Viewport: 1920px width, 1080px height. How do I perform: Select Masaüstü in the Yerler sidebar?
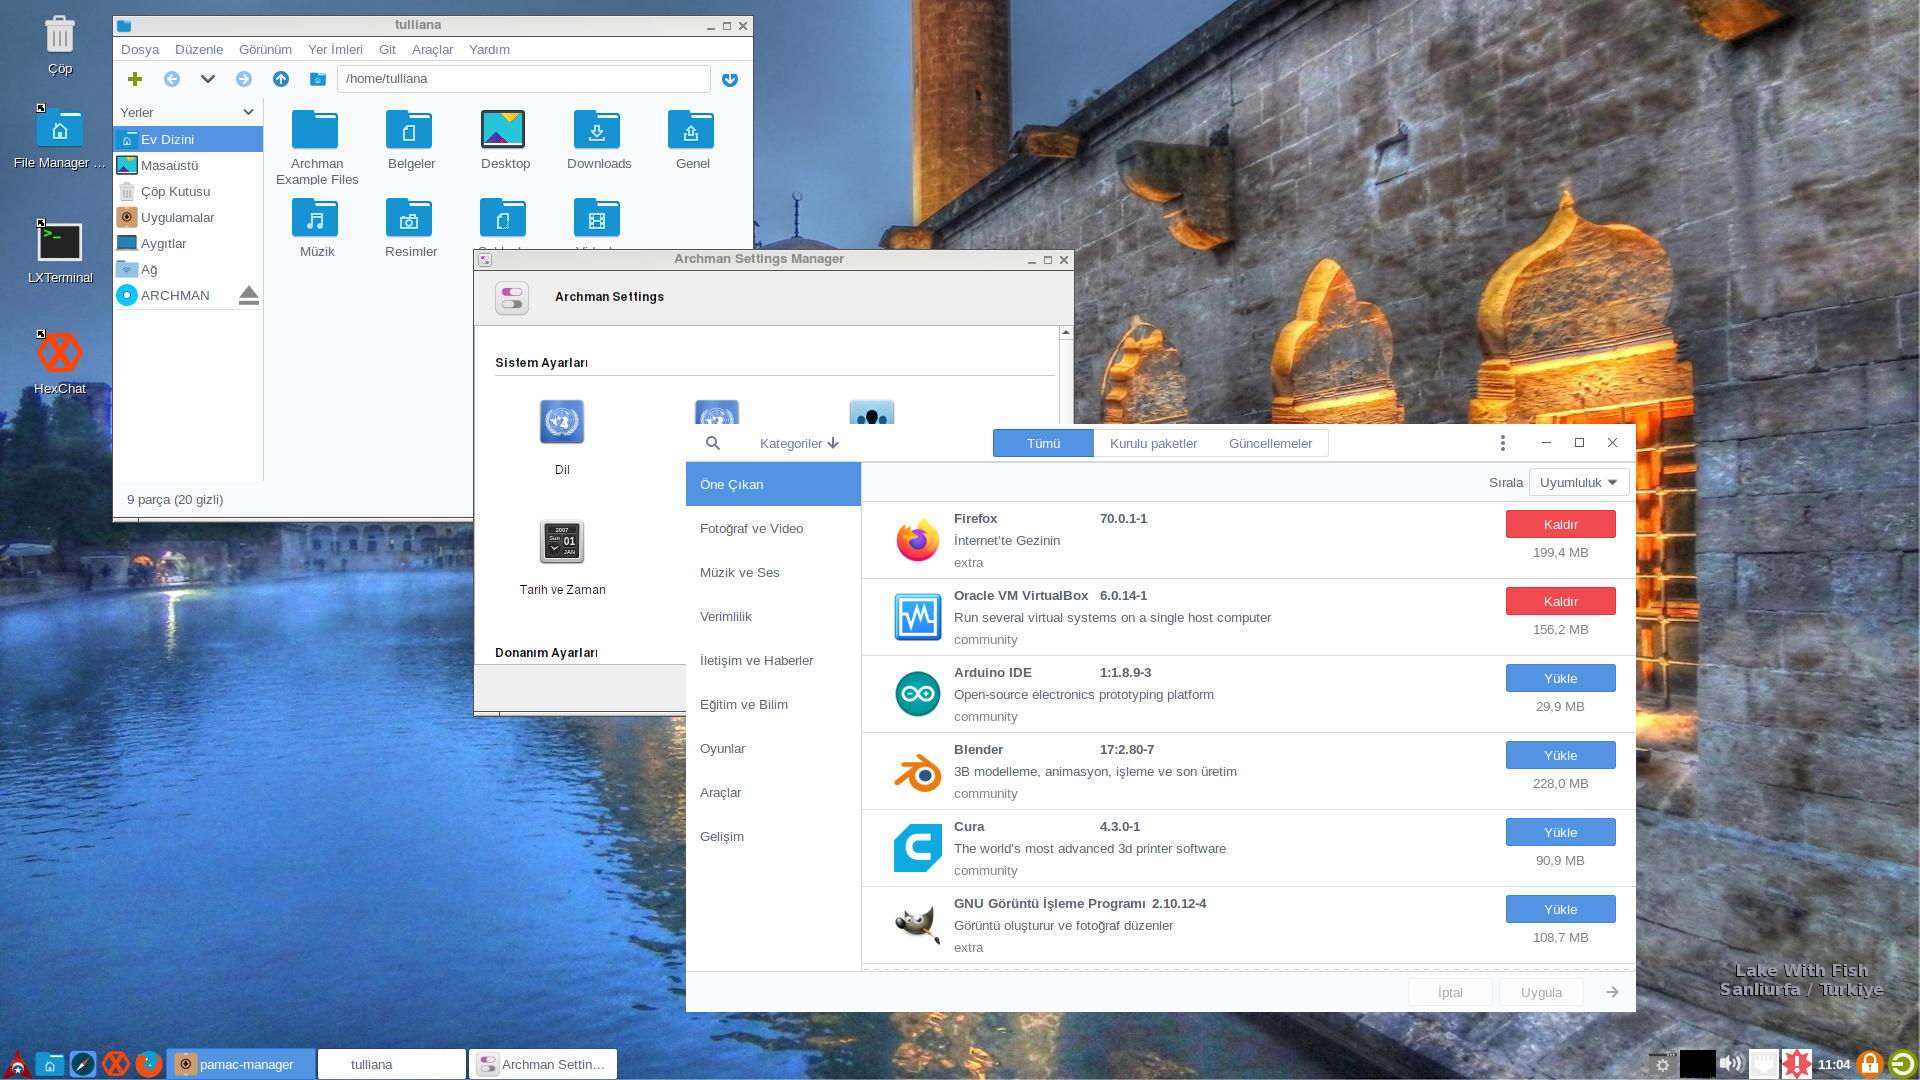coord(188,165)
